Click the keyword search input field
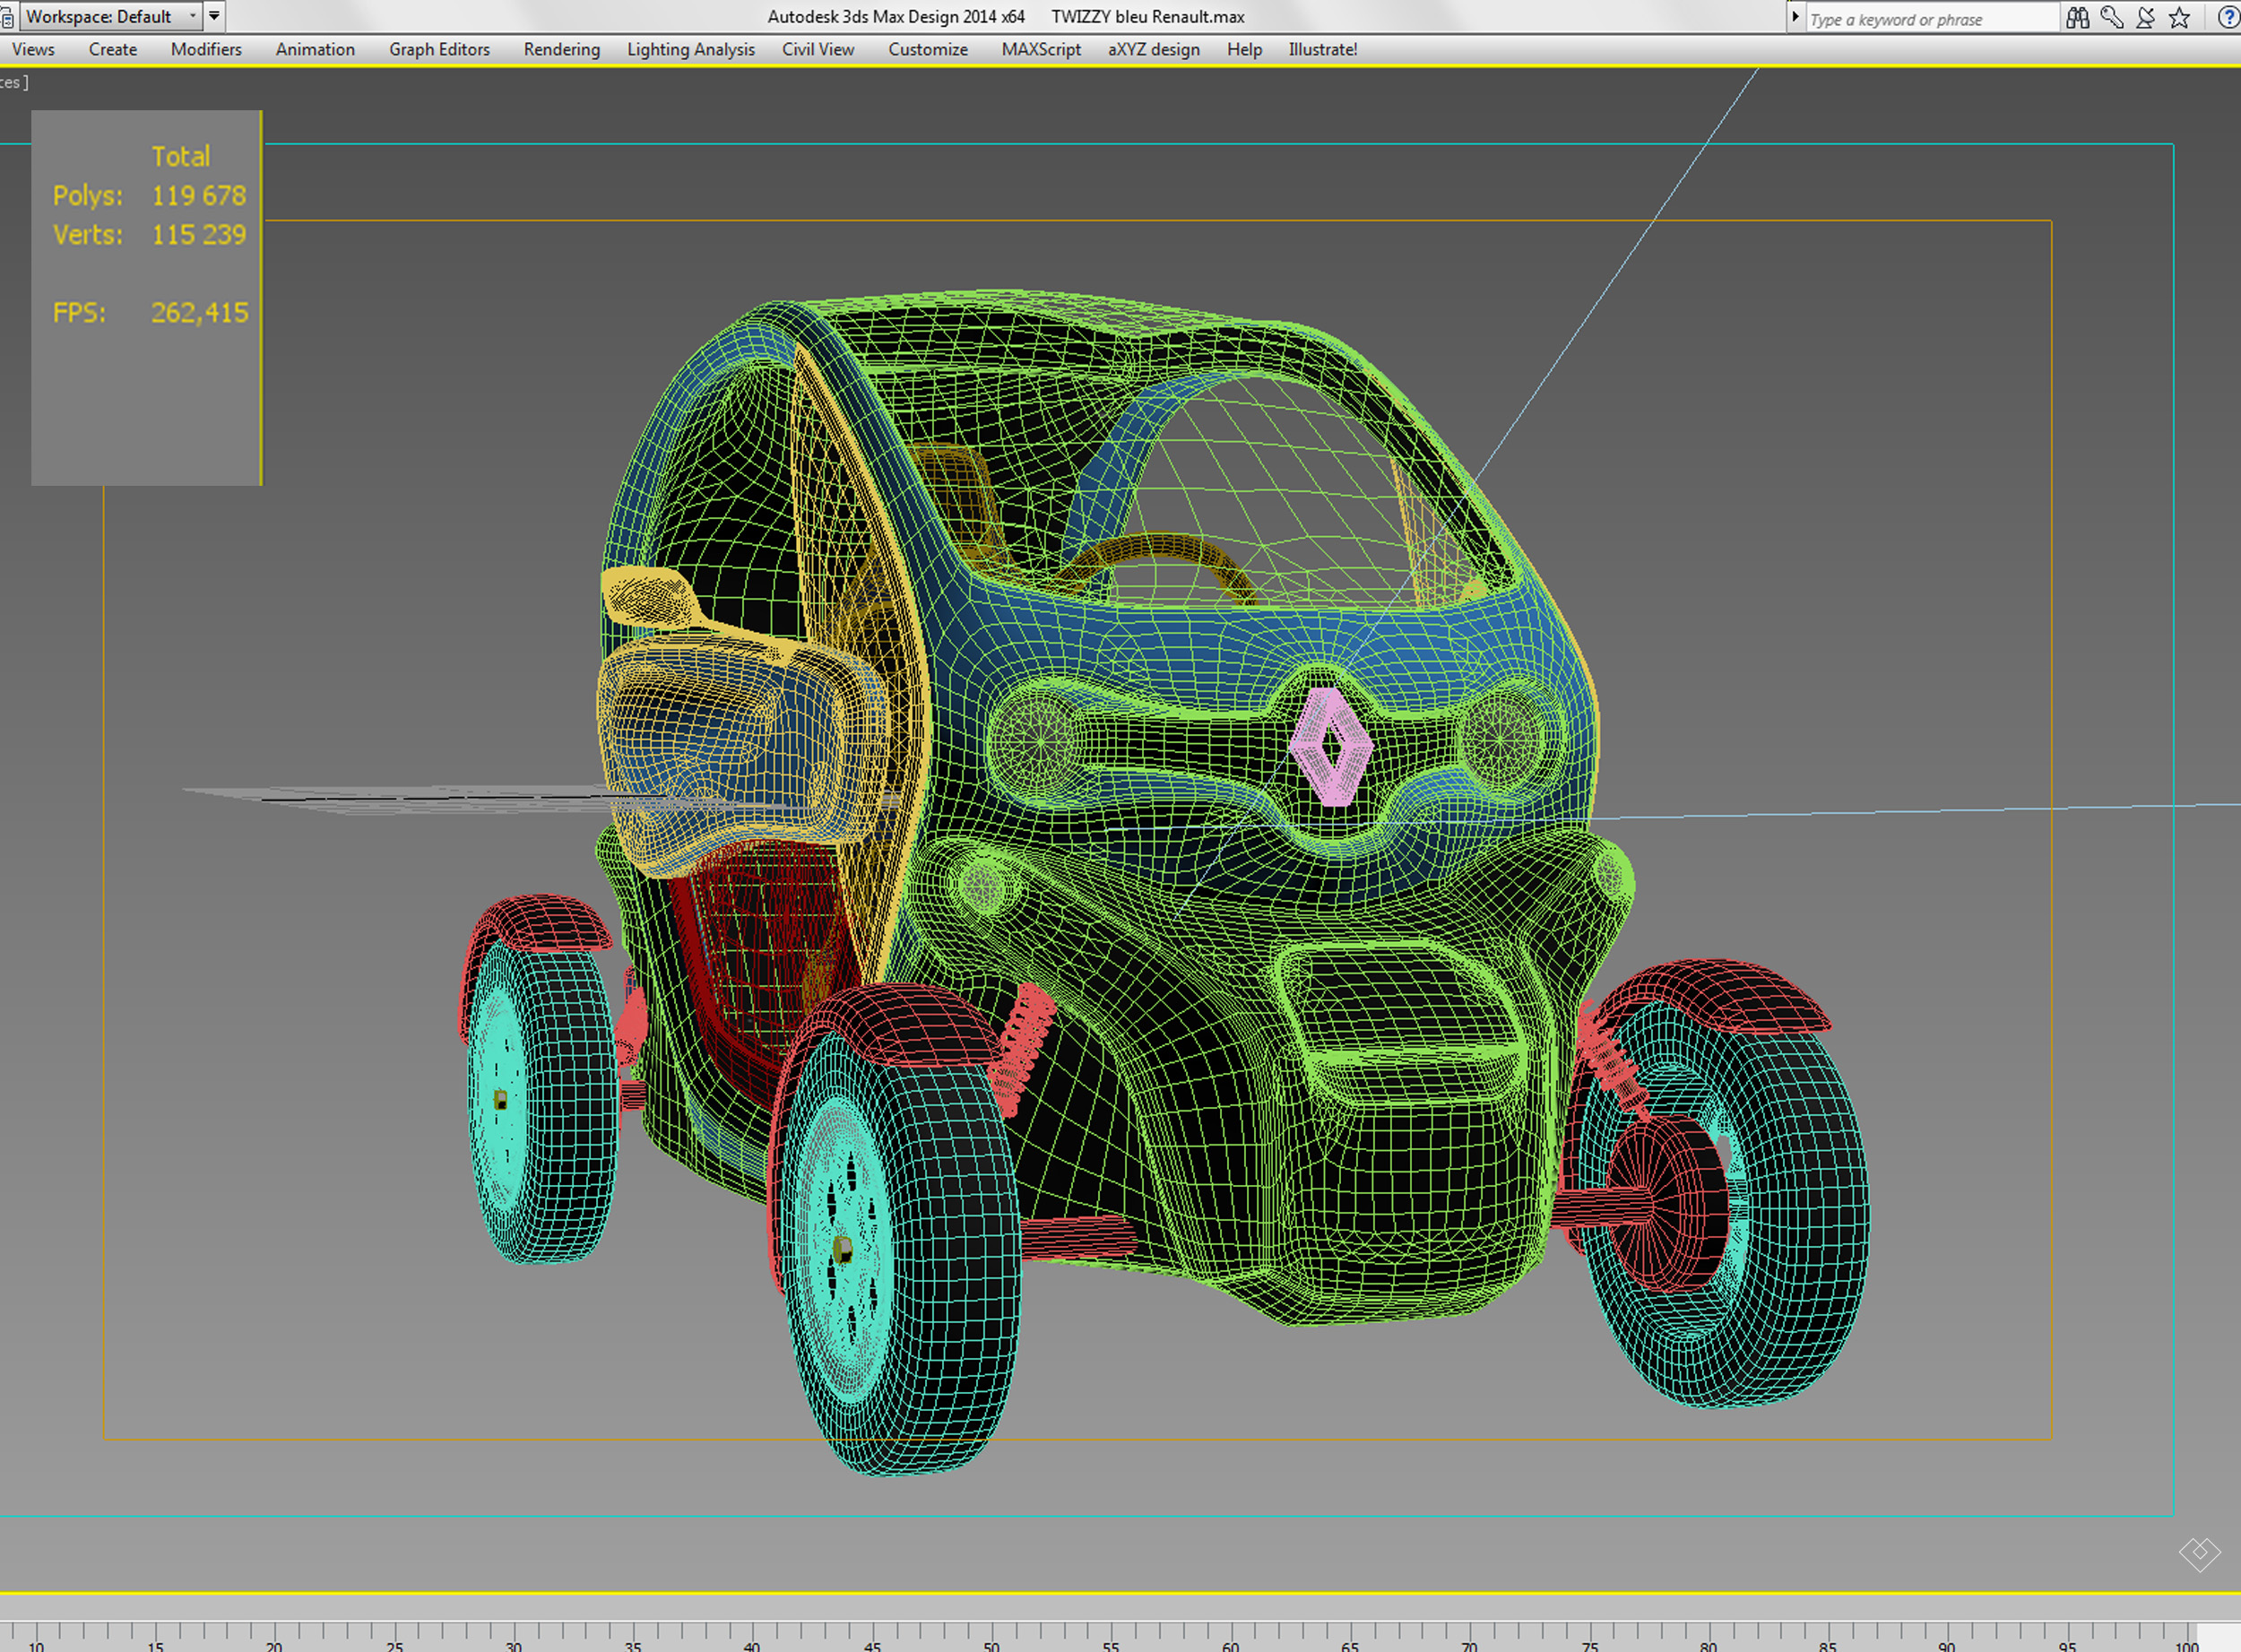 pyautogui.click(x=1932, y=19)
